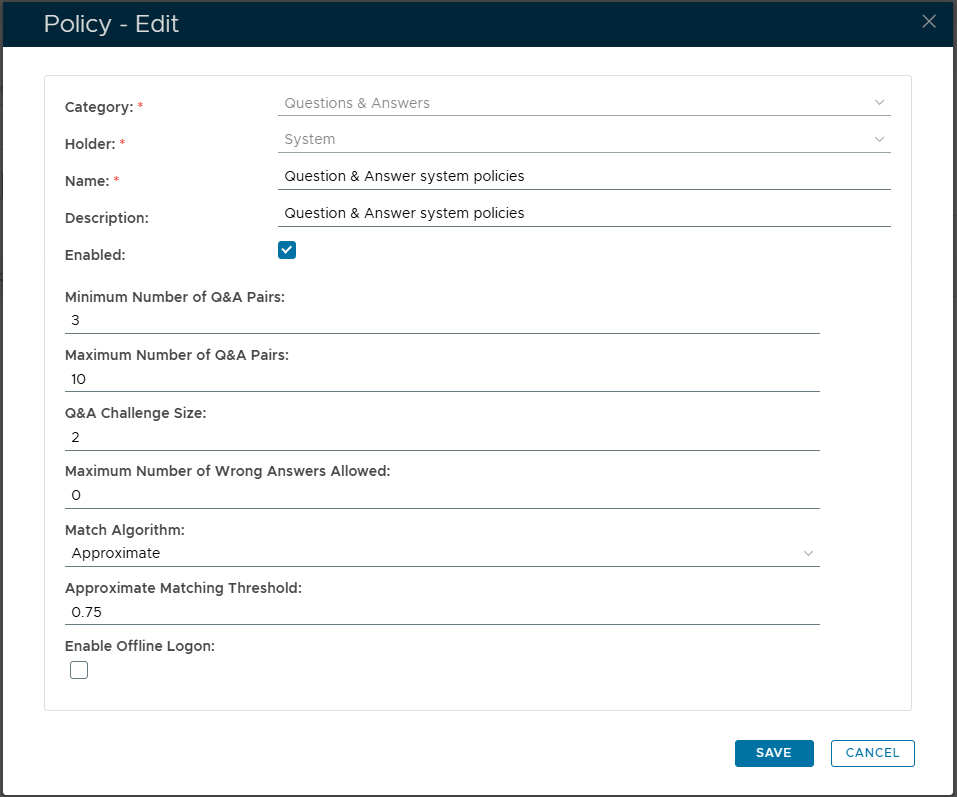Click the Holder field's chevron arrow
This screenshot has height=797, width=957.
tap(879, 140)
